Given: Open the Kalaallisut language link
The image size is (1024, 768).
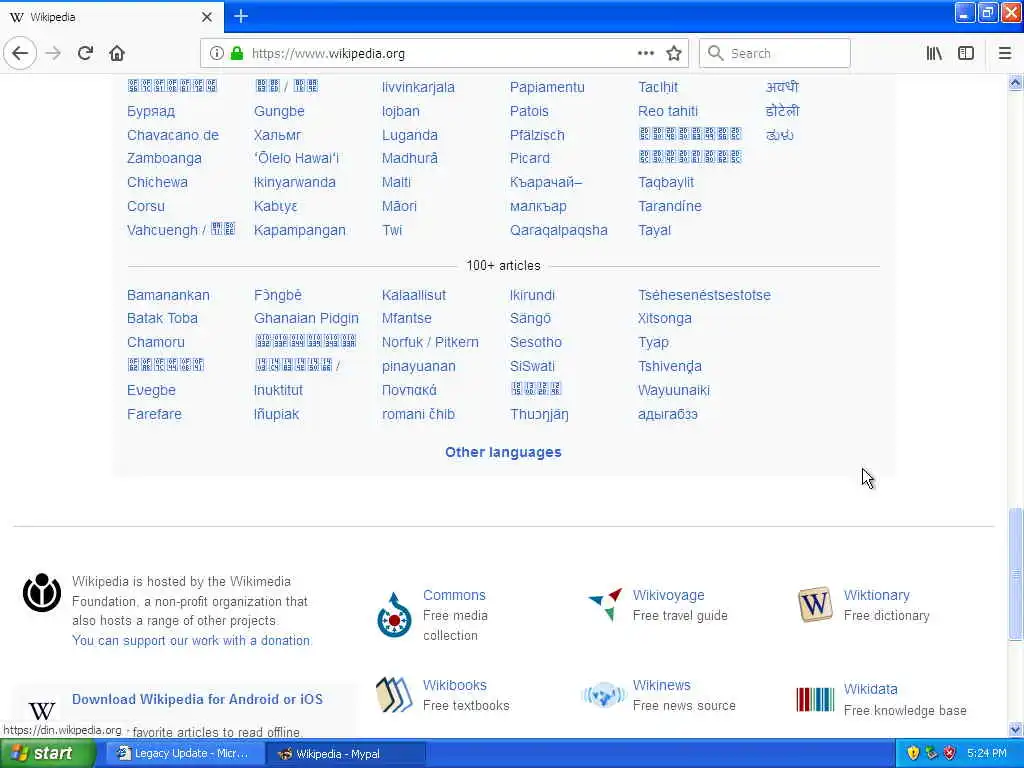Looking at the screenshot, I should [x=413, y=295].
